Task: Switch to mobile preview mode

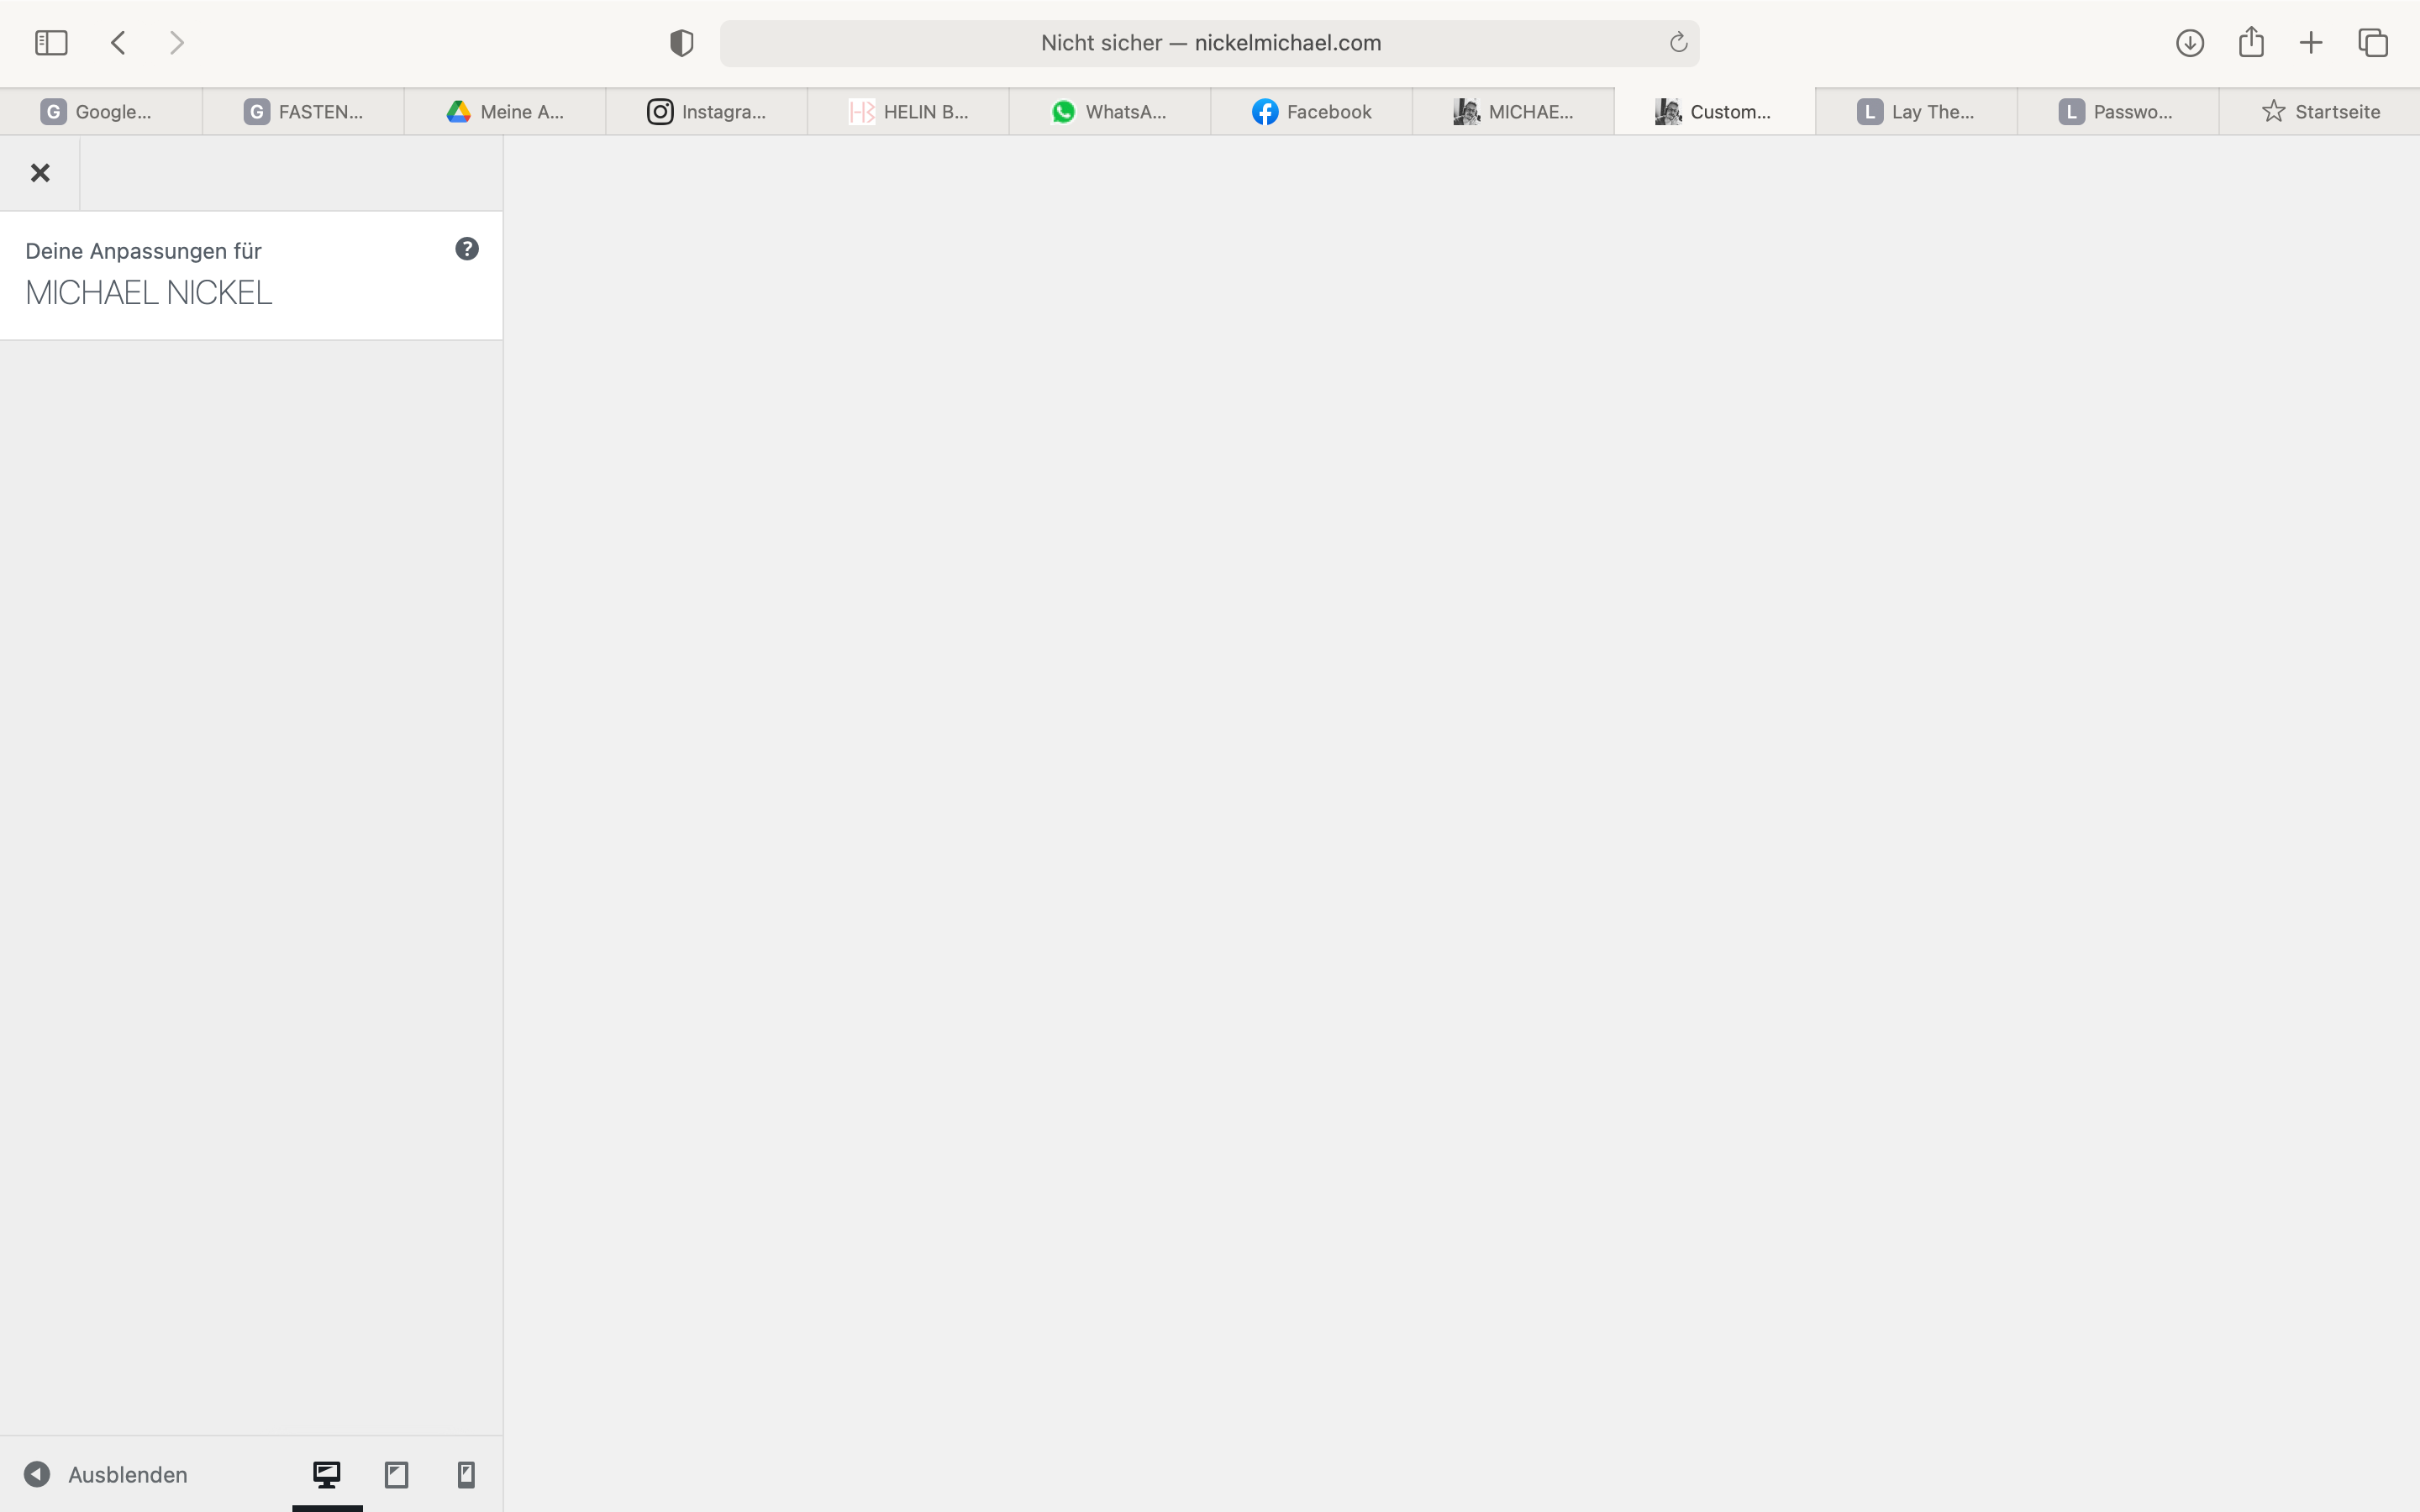Action: [466, 1474]
